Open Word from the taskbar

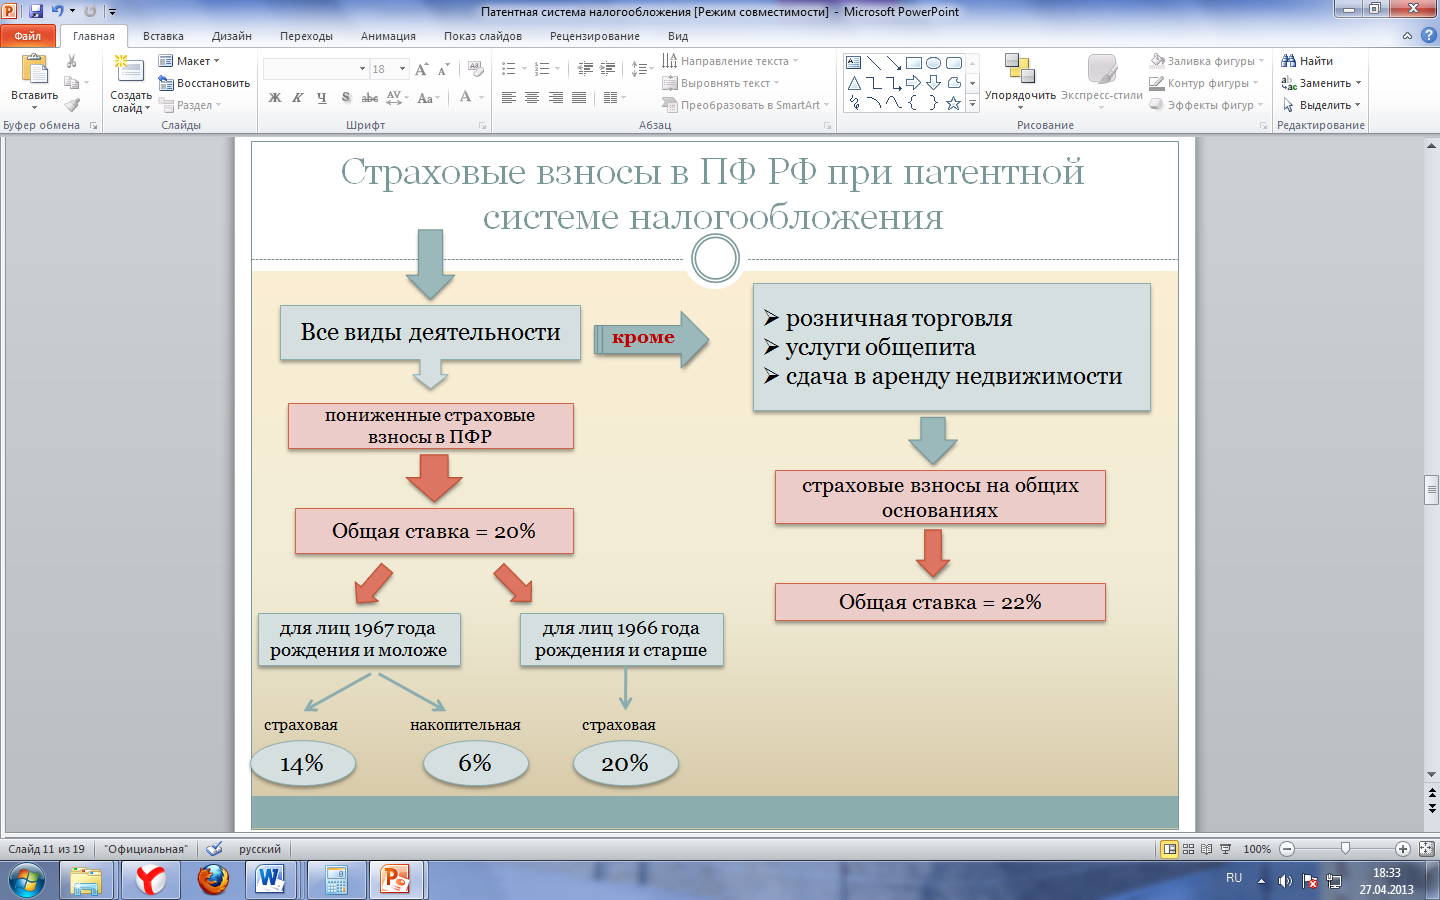270,880
